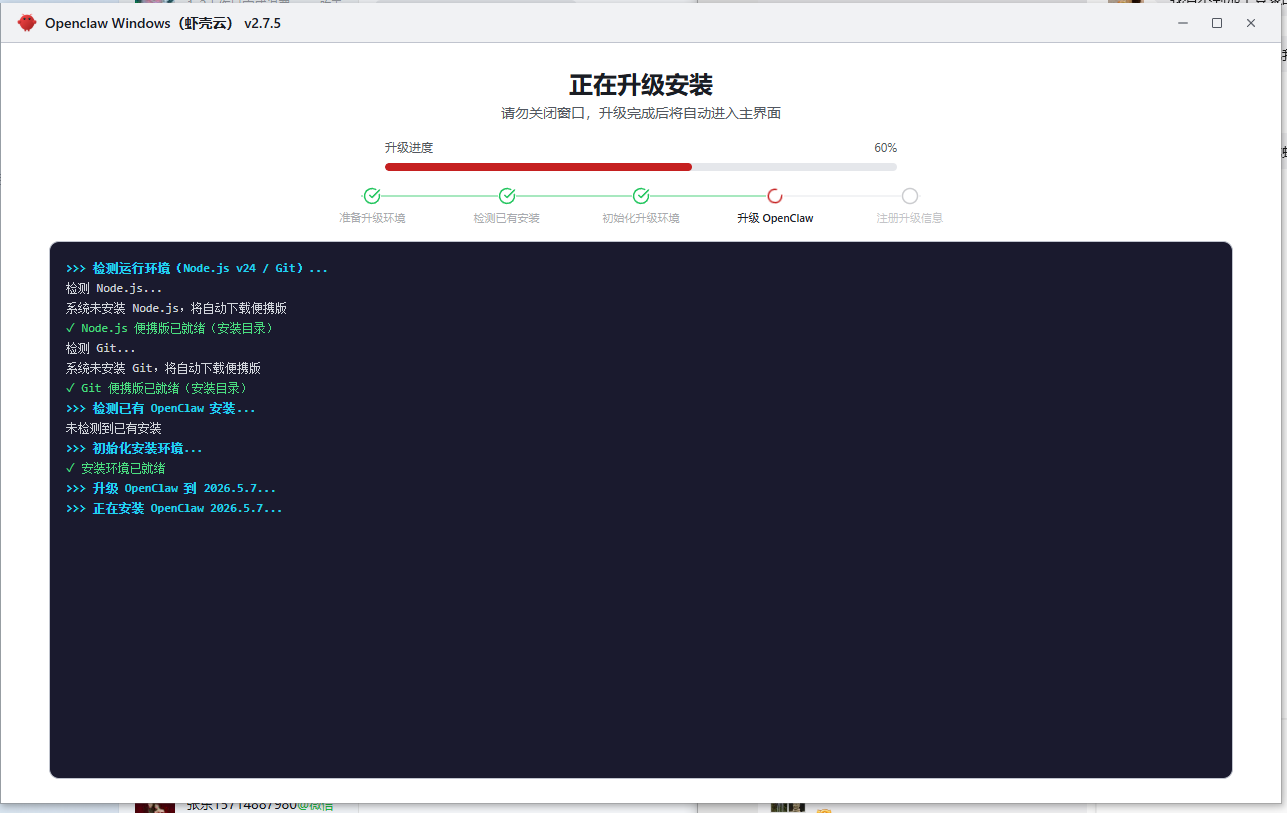Screen dimensions: 1287x813
Task: Click log line 未检测到已有安装
Action: tap(114, 428)
